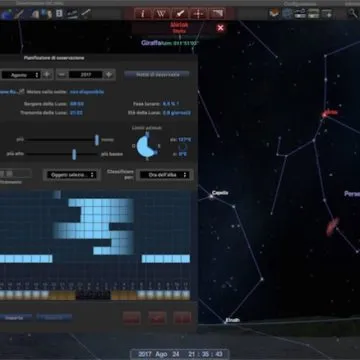360x360 pixels.
Task: Click the azimuth limits compass dial
Action: coord(147,146)
